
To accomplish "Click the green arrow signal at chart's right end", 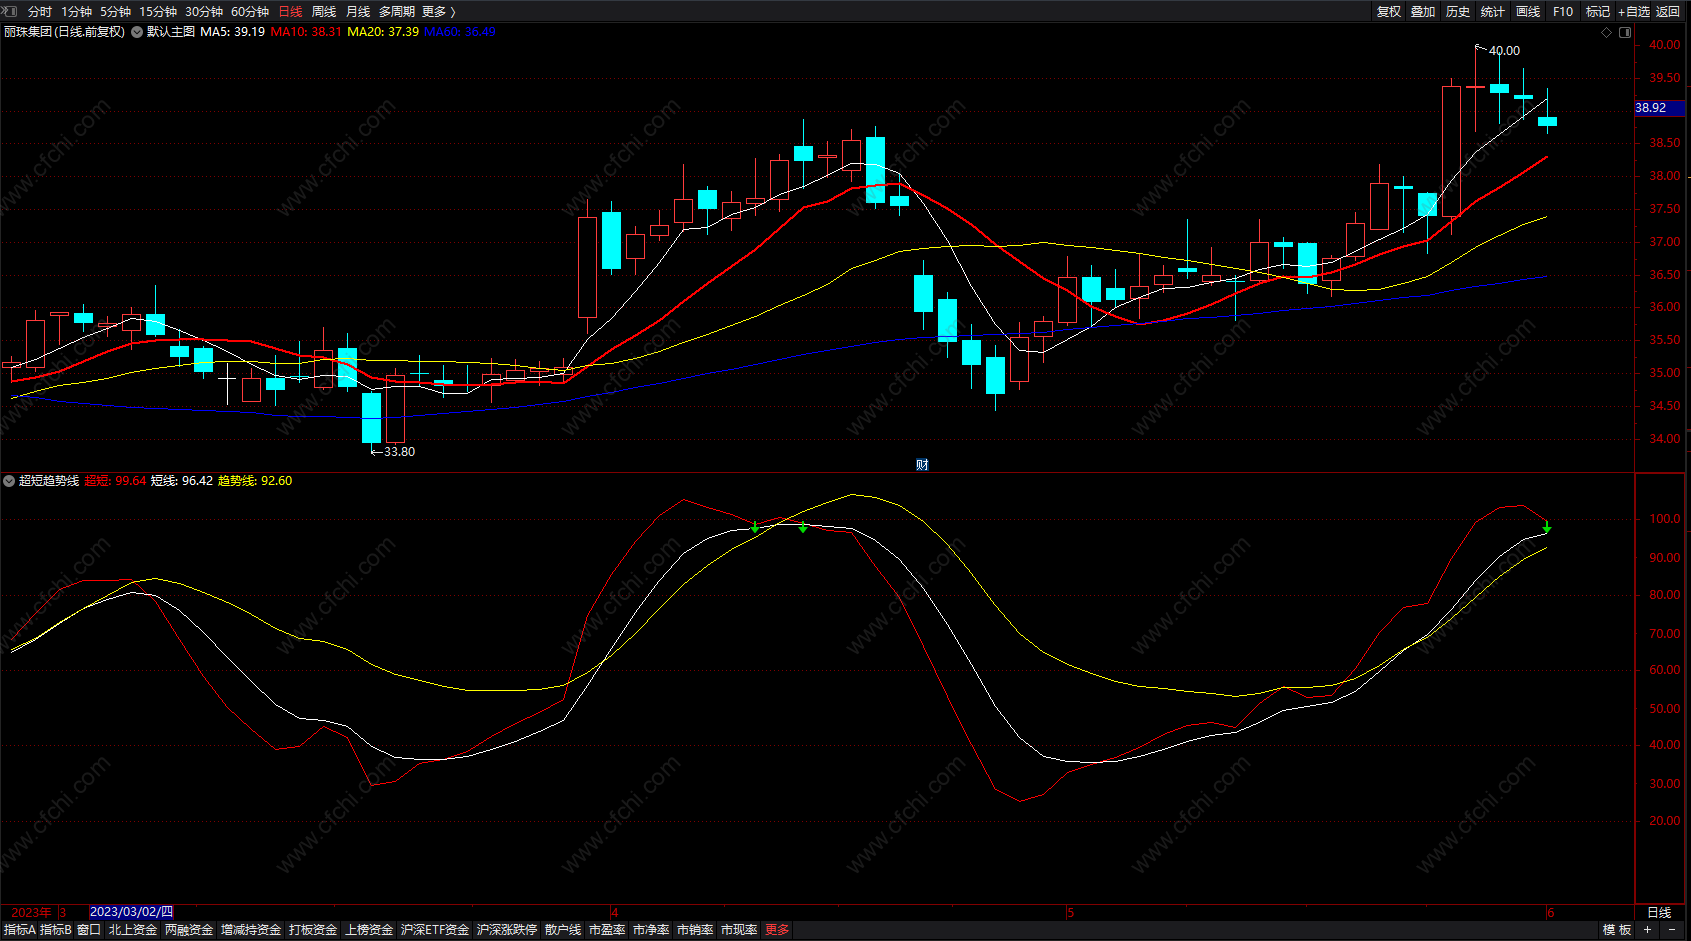I will tap(1547, 527).
